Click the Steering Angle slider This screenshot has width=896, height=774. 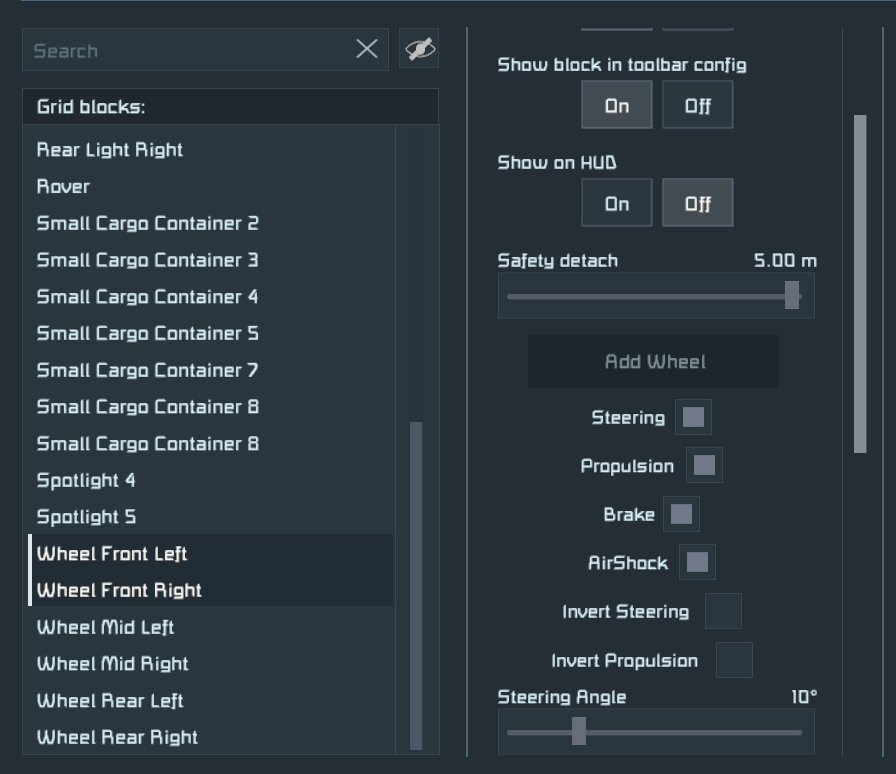click(655, 732)
